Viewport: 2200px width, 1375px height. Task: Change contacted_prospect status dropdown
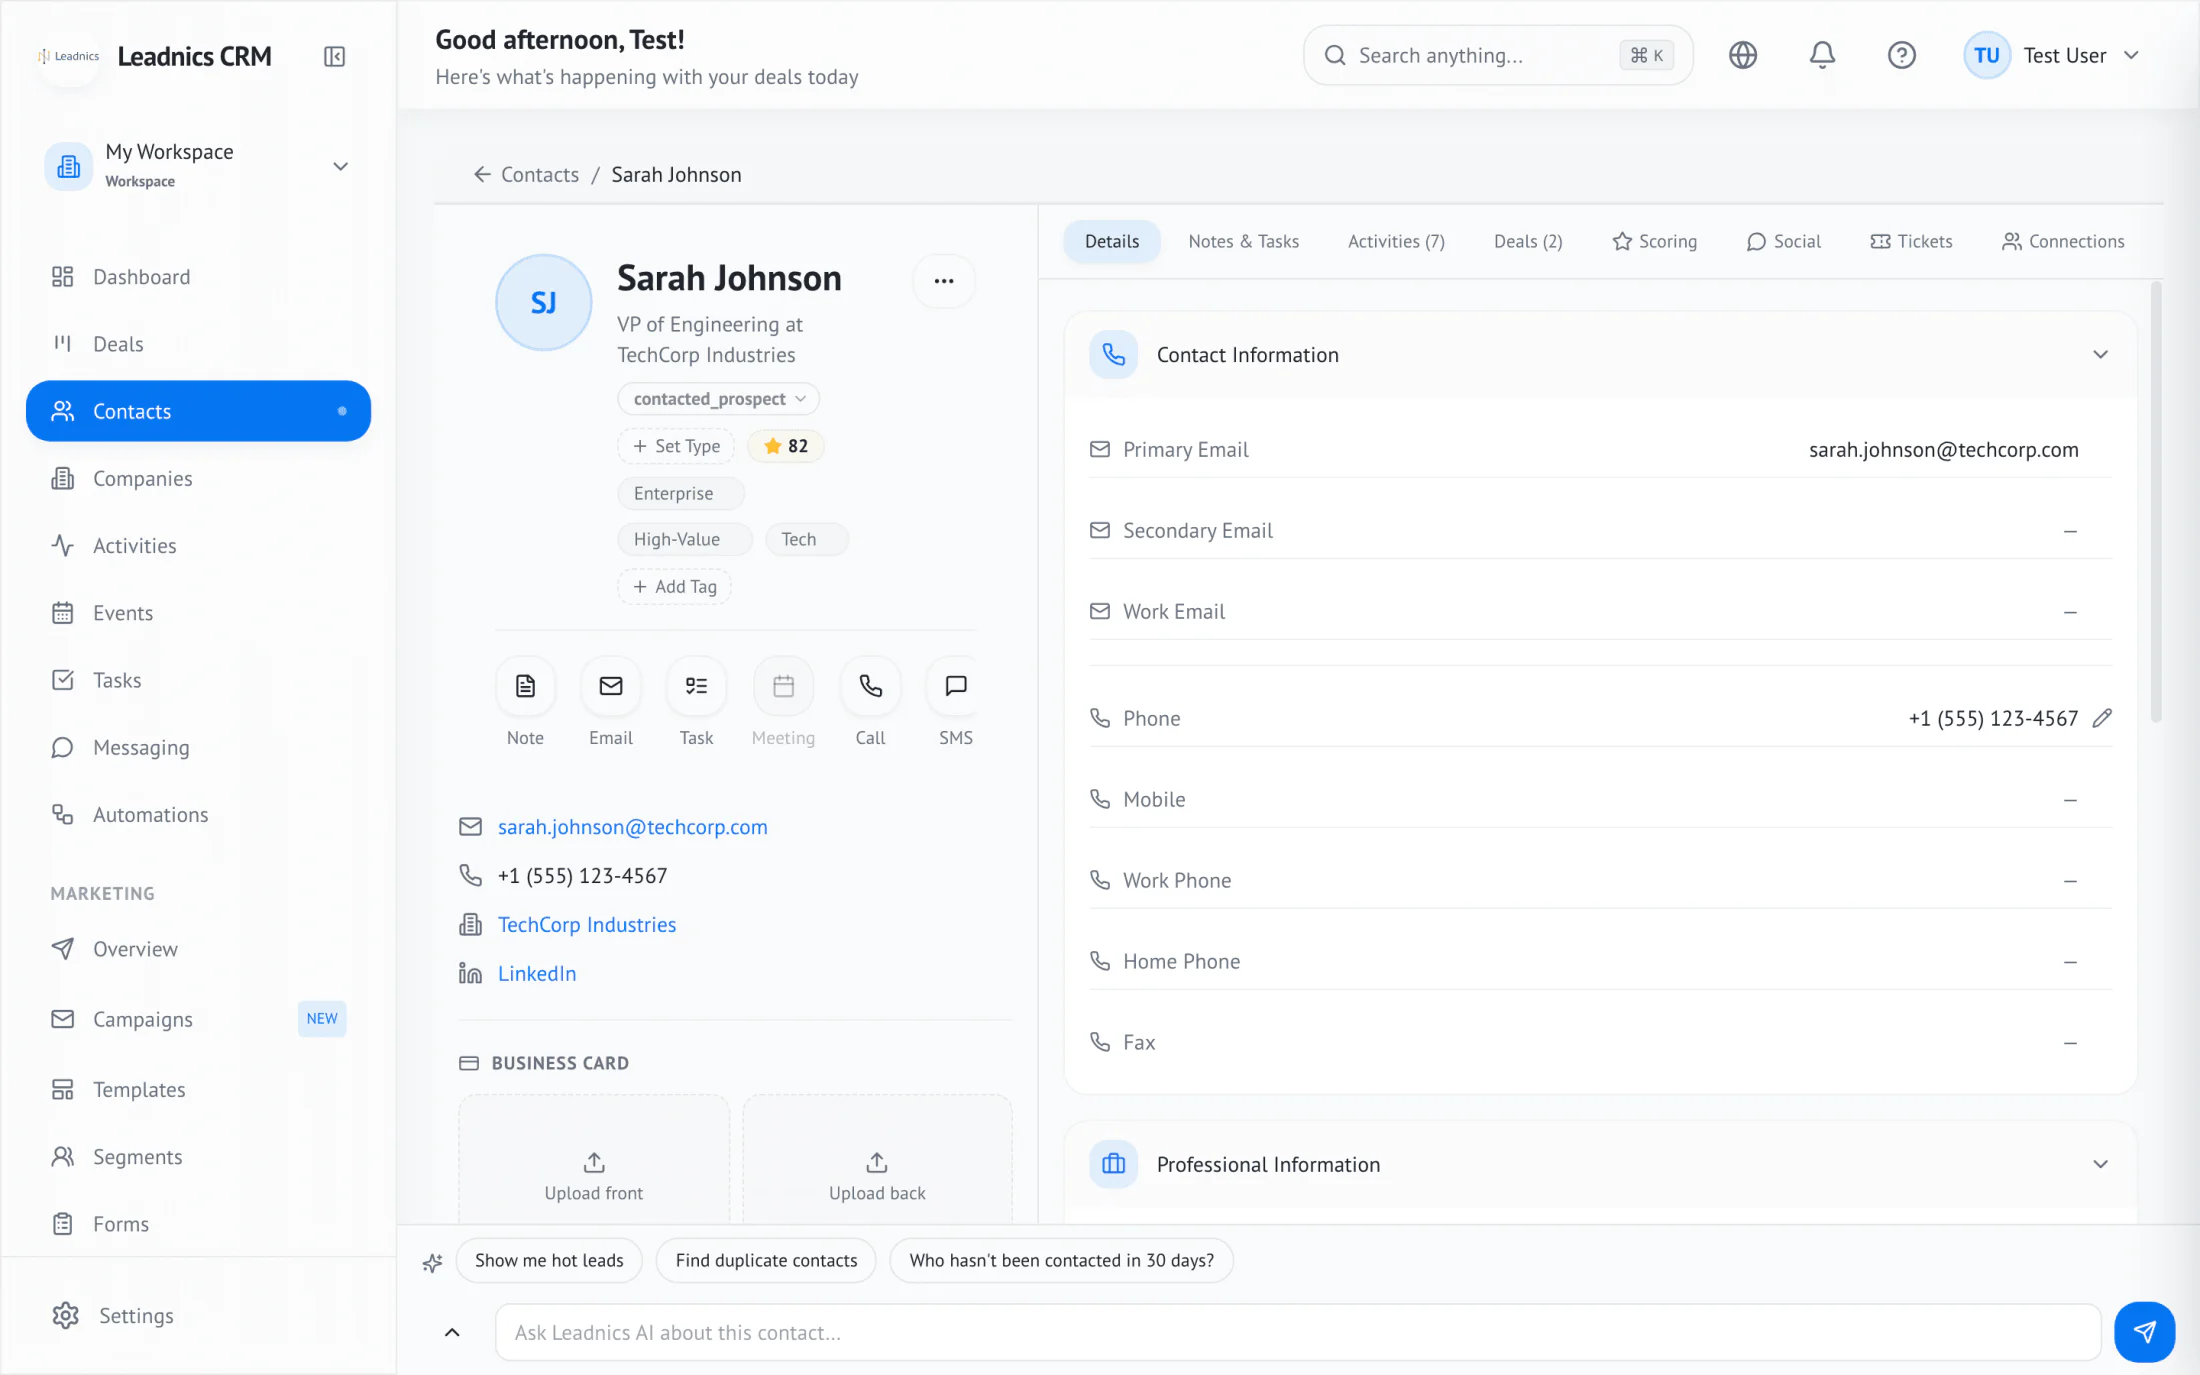(718, 399)
